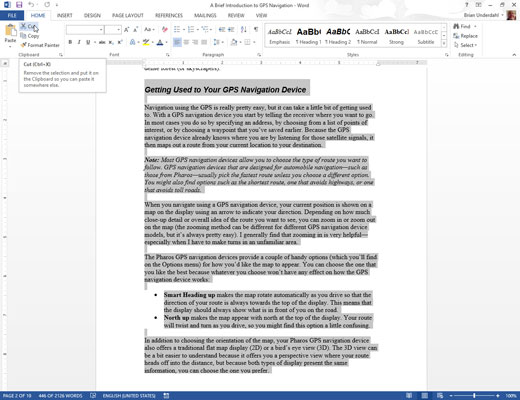Center the selected text
520x400 pixels.
point(186,42)
